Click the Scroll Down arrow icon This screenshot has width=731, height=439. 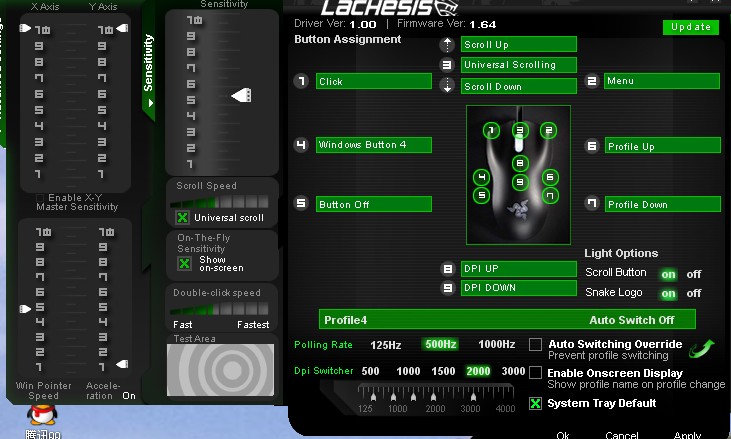(x=447, y=86)
